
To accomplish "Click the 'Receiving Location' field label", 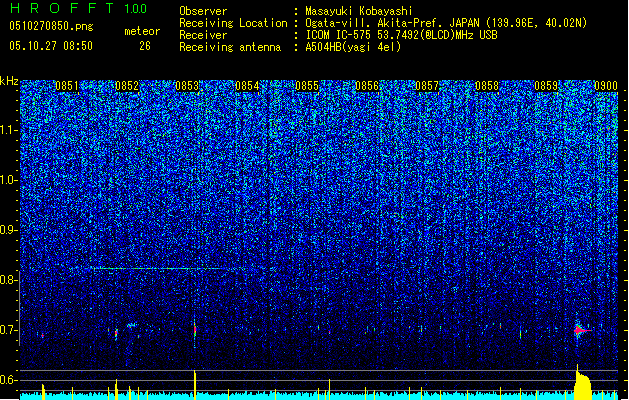I will [x=233, y=23].
